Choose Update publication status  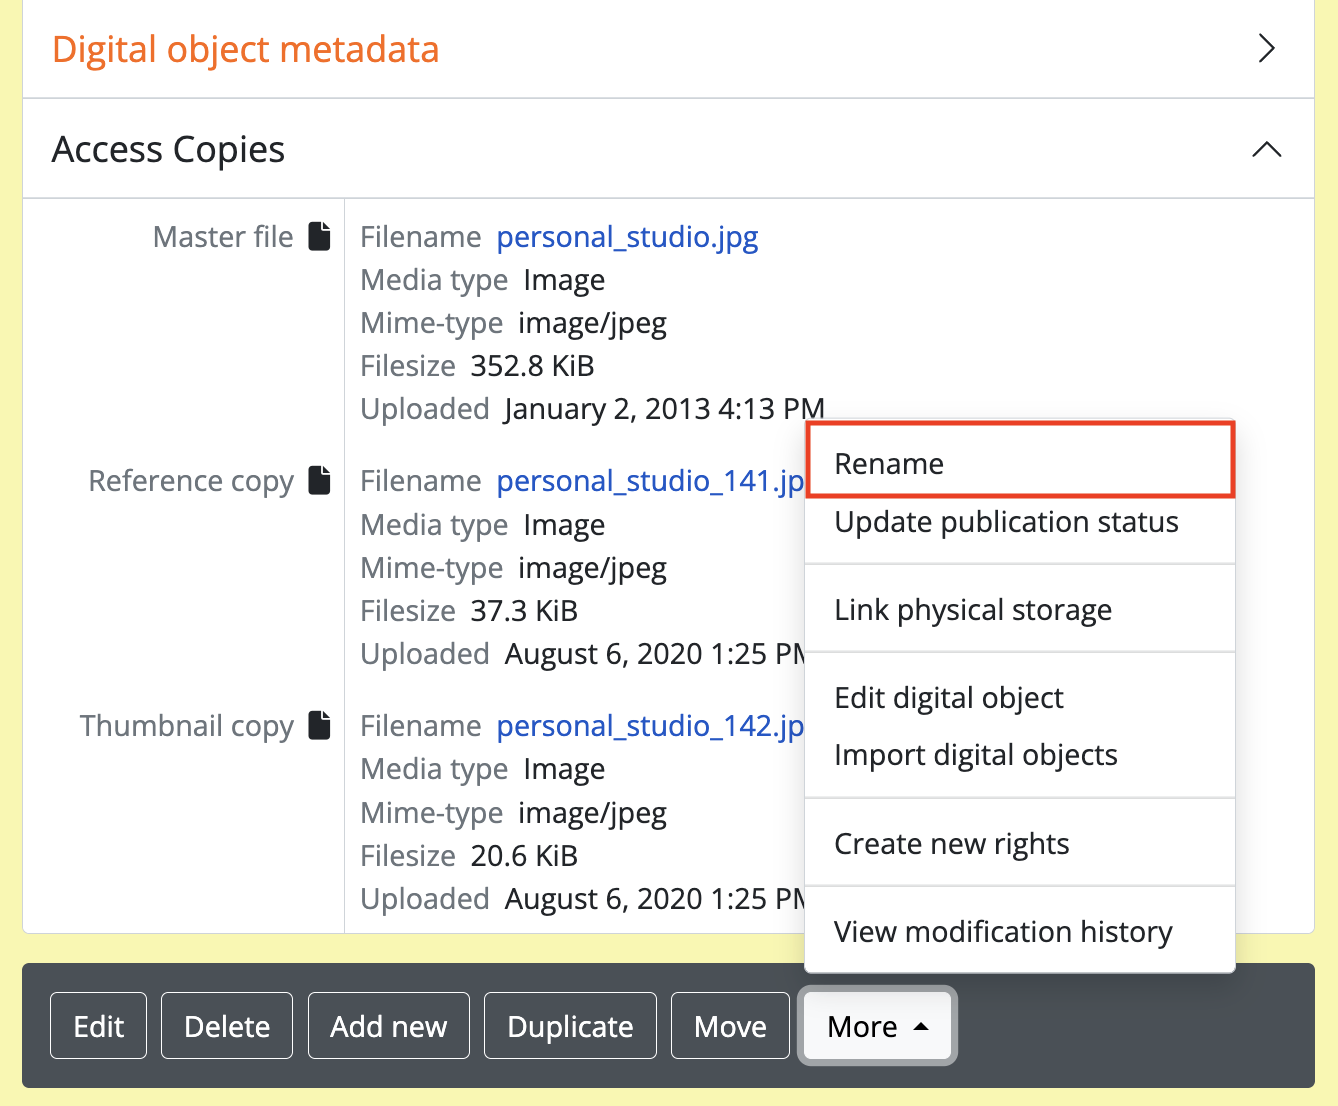click(x=1006, y=522)
